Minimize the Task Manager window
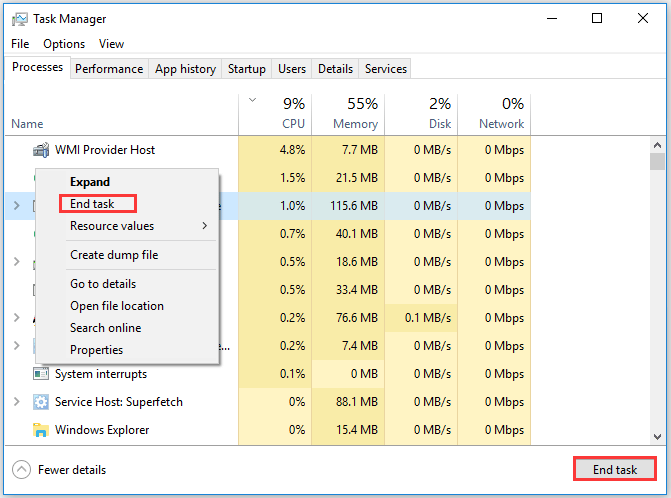The height and width of the screenshot is (498, 671). pos(552,18)
